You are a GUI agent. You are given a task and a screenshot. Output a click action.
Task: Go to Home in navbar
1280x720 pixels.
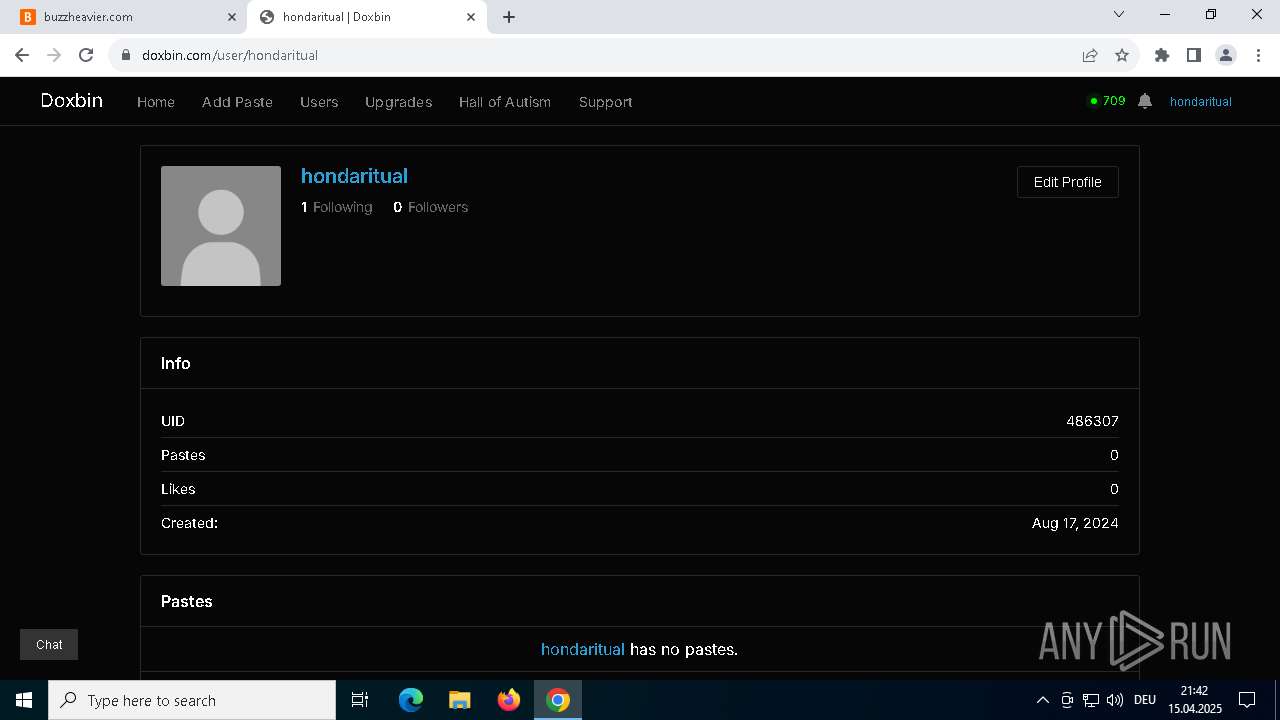(156, 102)
